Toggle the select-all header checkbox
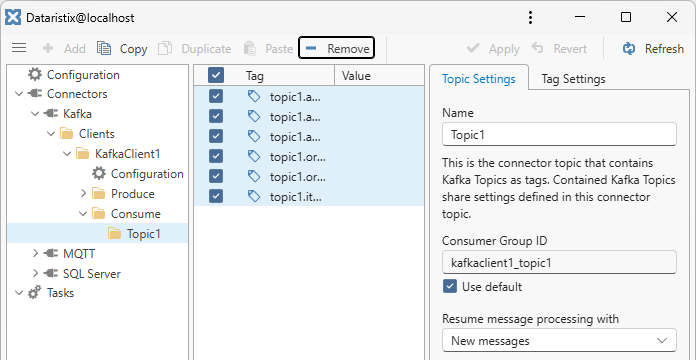696x360 pixels. click(x=216, y=75)
